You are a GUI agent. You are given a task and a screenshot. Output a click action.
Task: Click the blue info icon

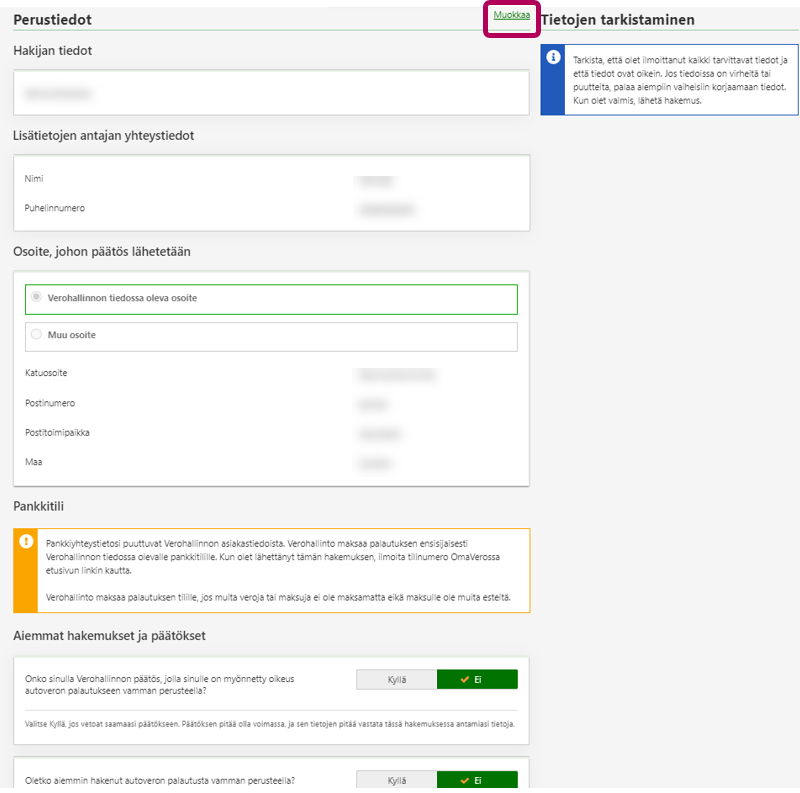(x=553, y=58)
